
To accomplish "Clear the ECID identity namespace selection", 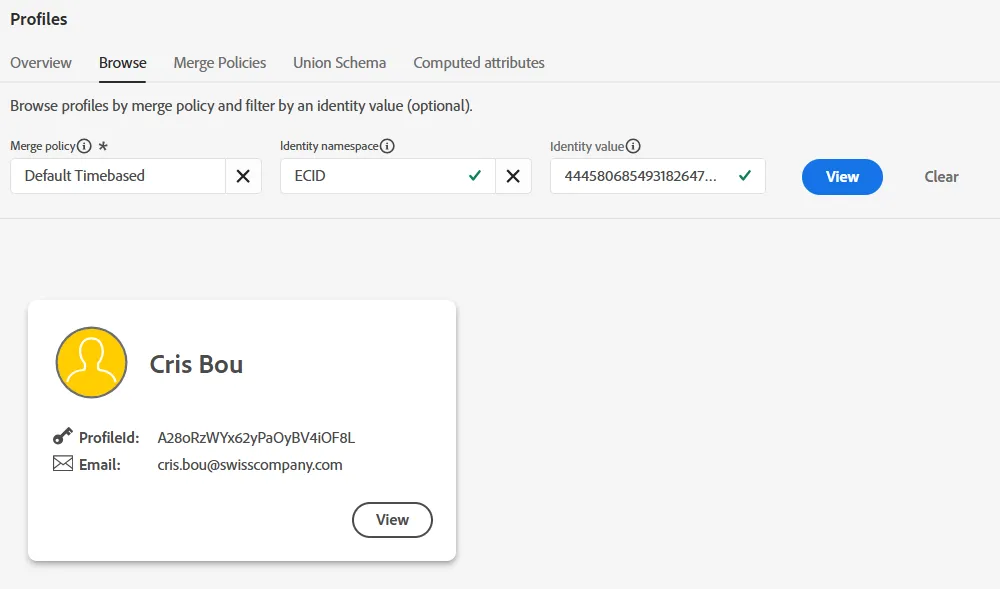I will click(x=513, y=176).
